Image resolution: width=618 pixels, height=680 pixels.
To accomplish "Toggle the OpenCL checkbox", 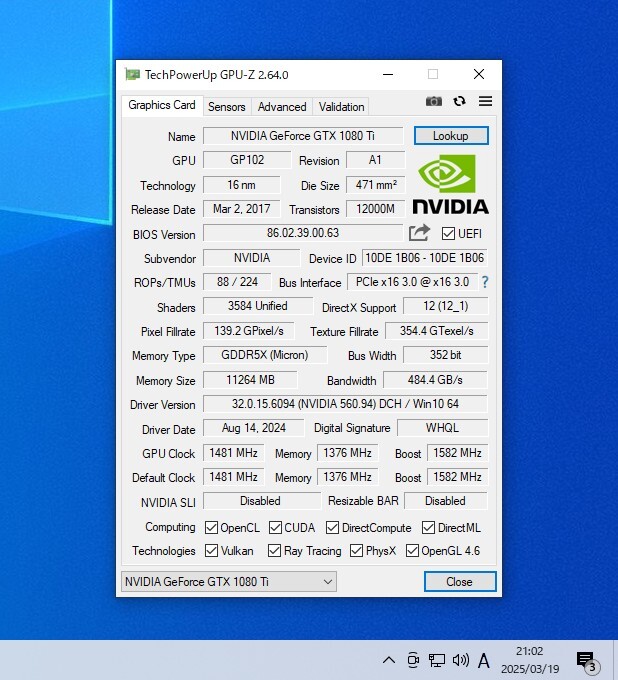I will coord(211,527).
